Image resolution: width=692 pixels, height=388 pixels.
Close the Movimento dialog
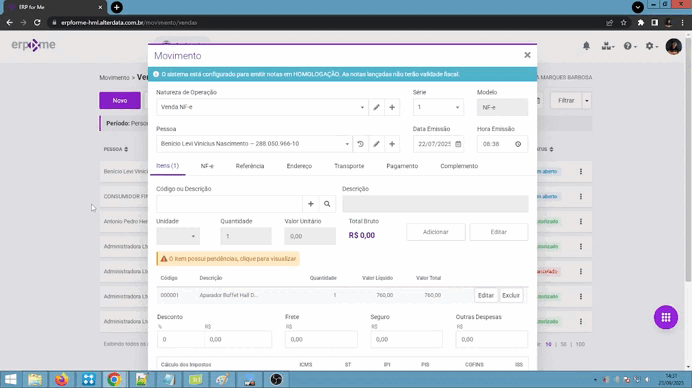(x=527, y=55)
